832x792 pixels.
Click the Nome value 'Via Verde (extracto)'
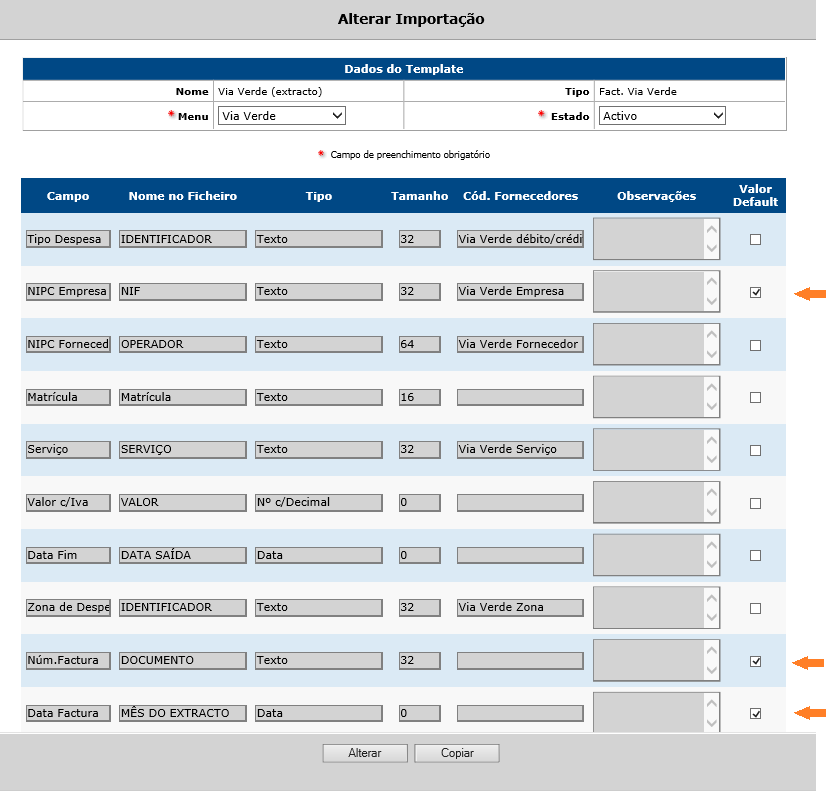coord(270,91)
